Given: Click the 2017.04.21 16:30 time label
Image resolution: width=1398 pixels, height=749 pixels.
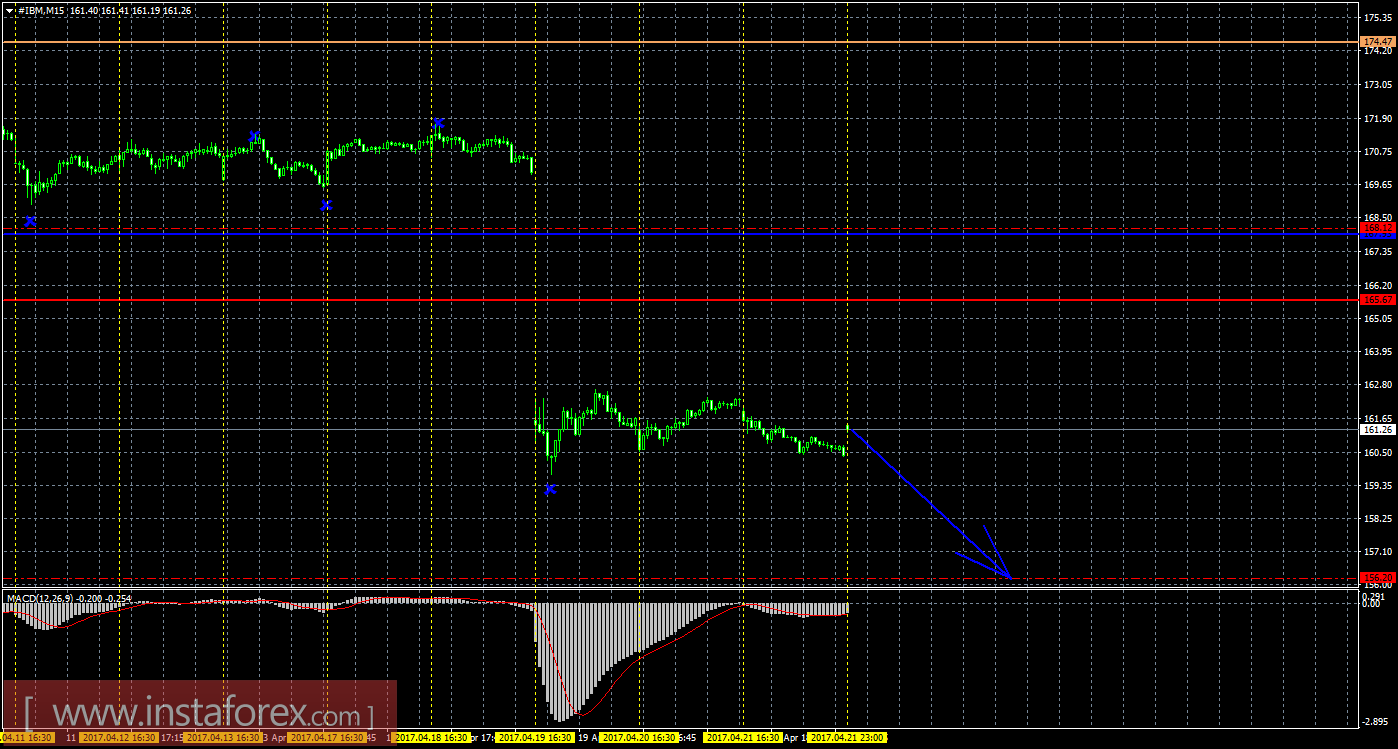Looking at the screenshot, I should [744, 737].
